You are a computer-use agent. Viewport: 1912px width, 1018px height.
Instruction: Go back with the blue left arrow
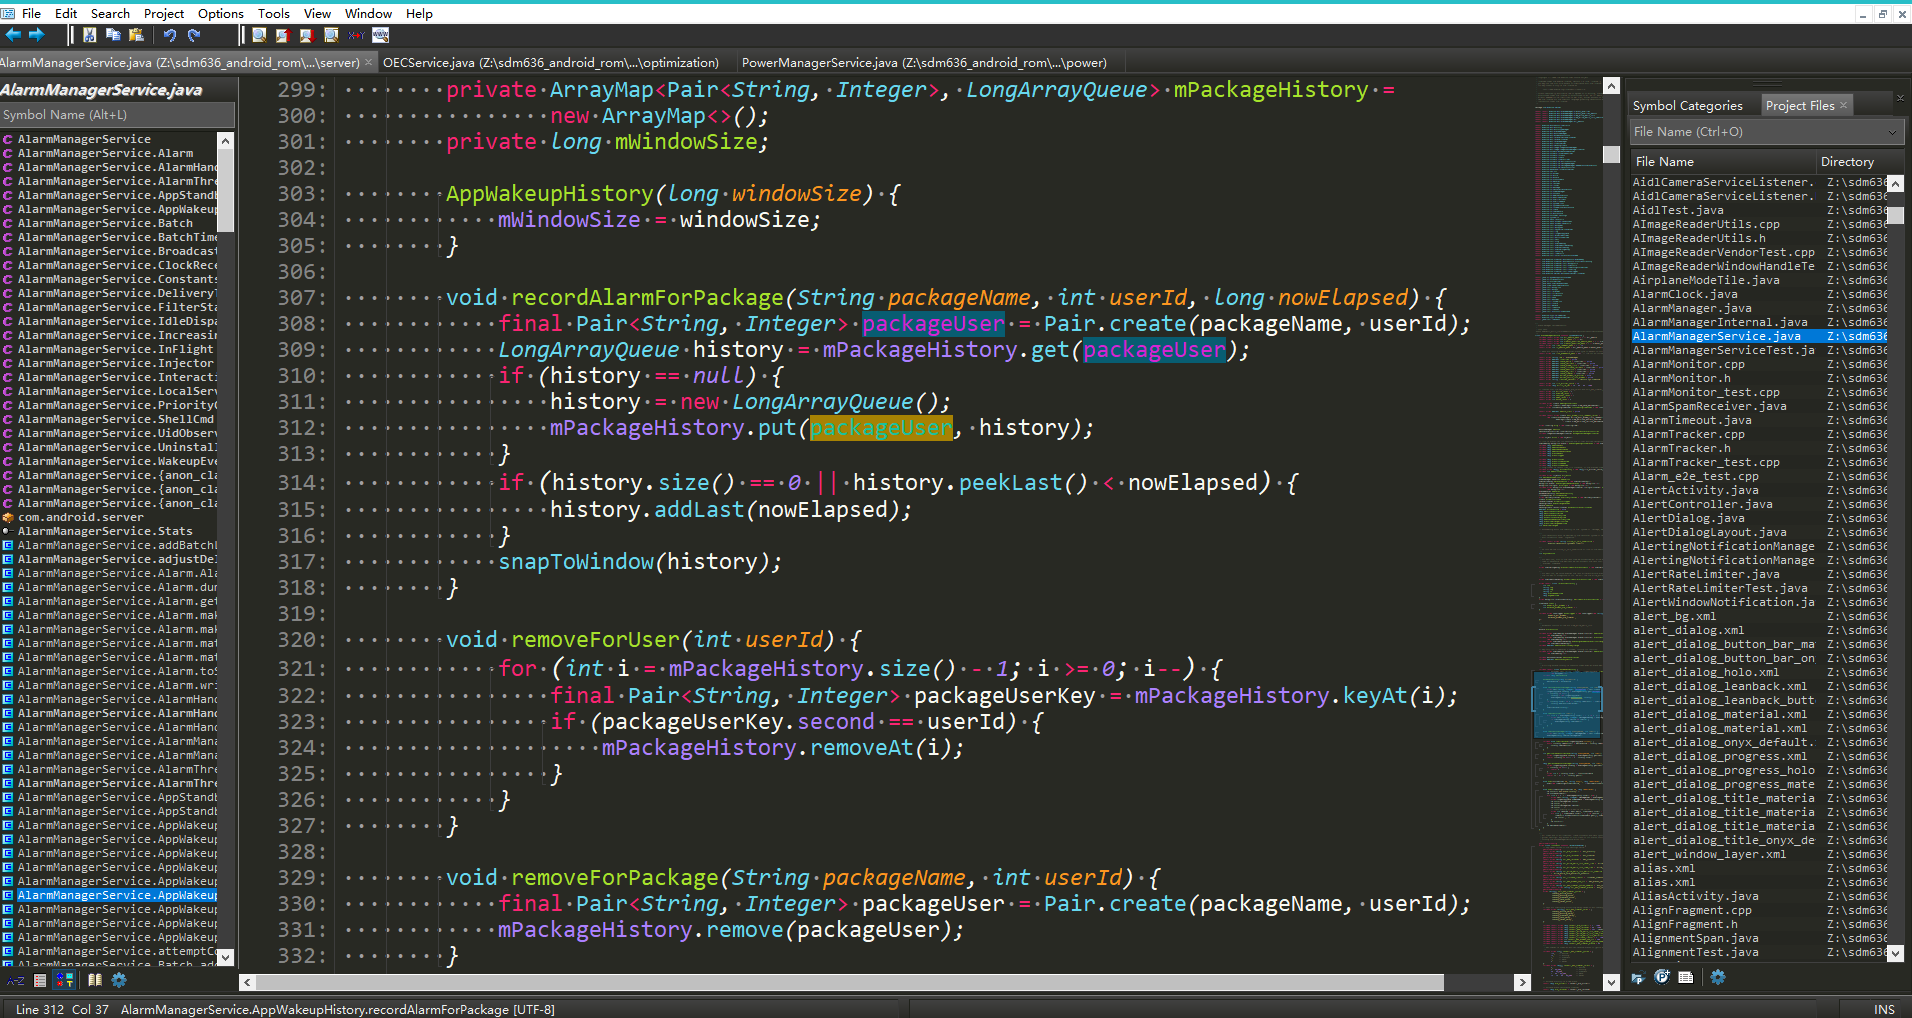point(13,35)
